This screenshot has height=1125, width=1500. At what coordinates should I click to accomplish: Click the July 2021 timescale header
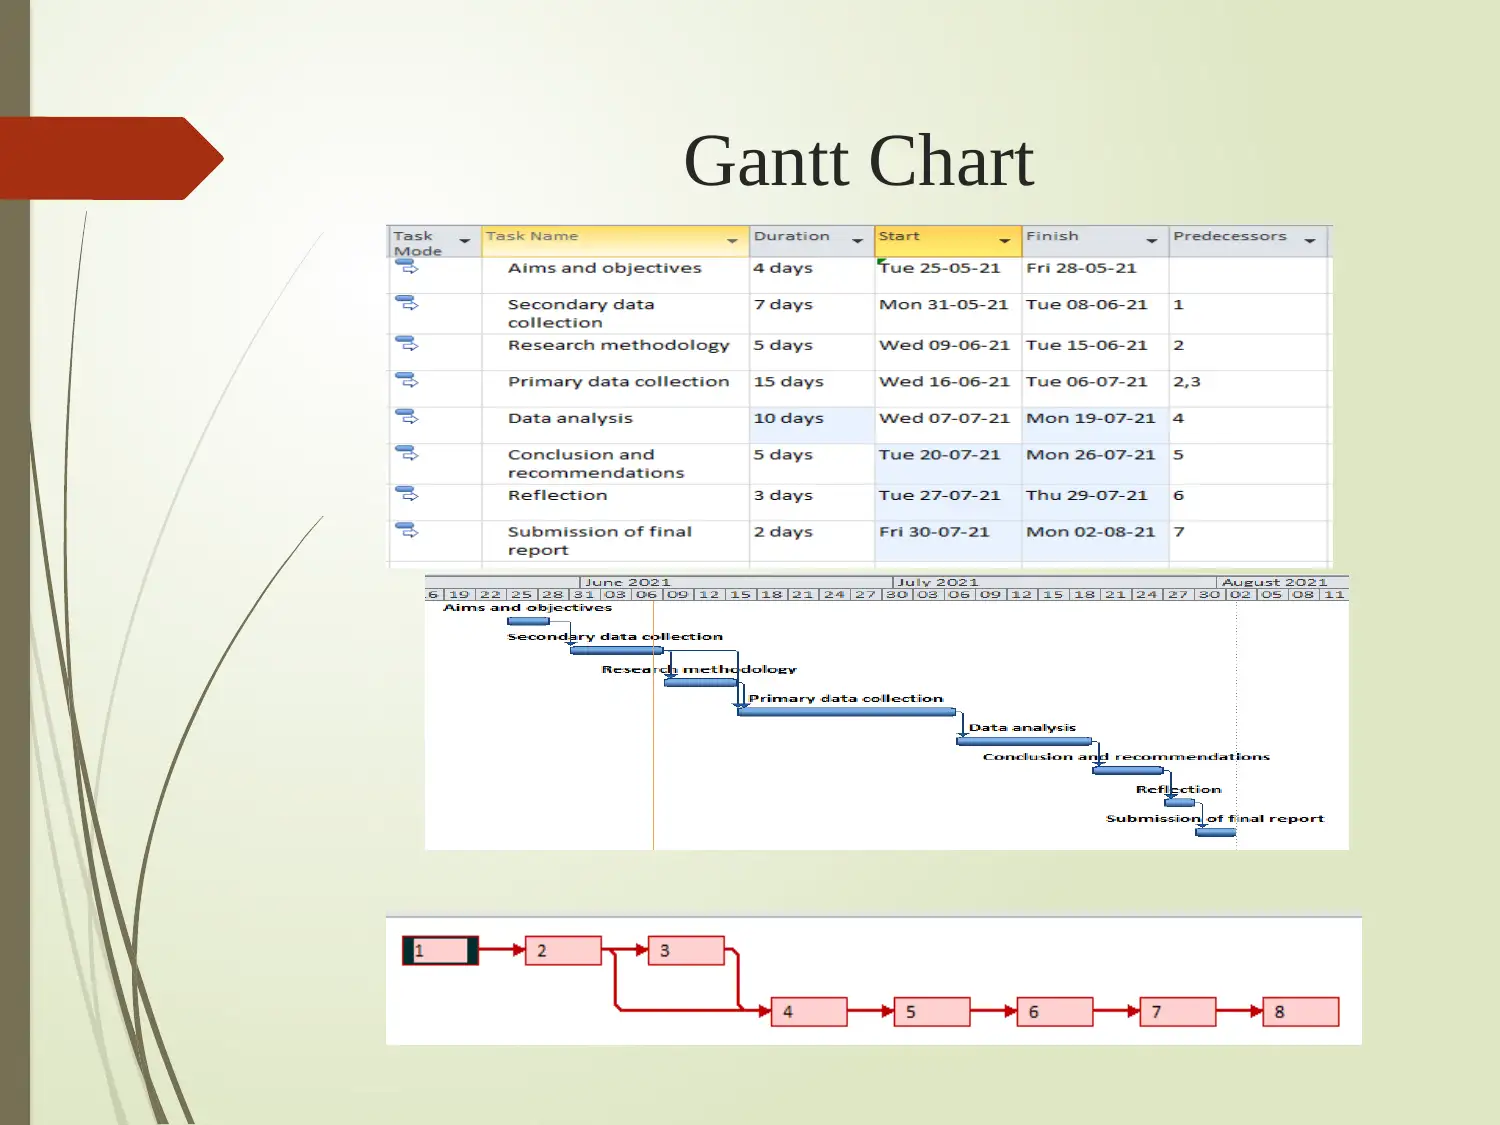tap(1054, 582)
